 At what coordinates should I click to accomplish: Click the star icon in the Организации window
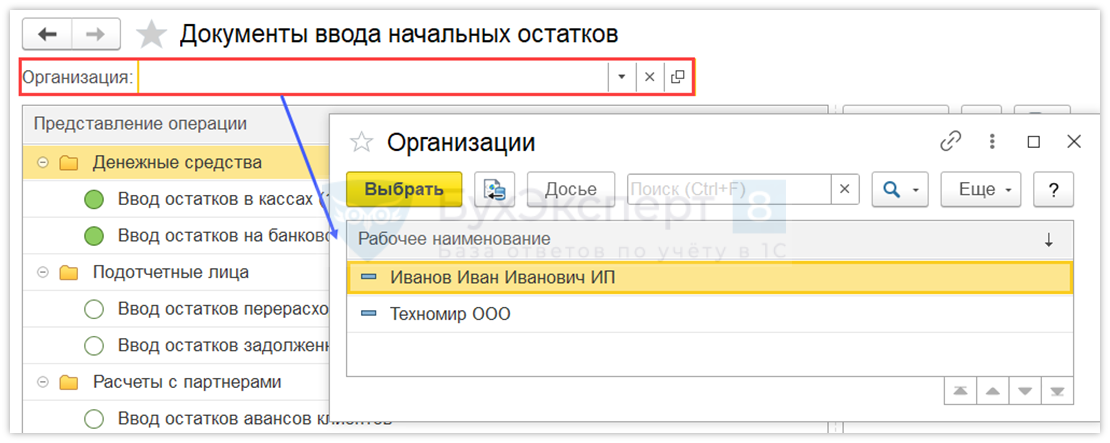pyautogui.click(x=362, y=142)
